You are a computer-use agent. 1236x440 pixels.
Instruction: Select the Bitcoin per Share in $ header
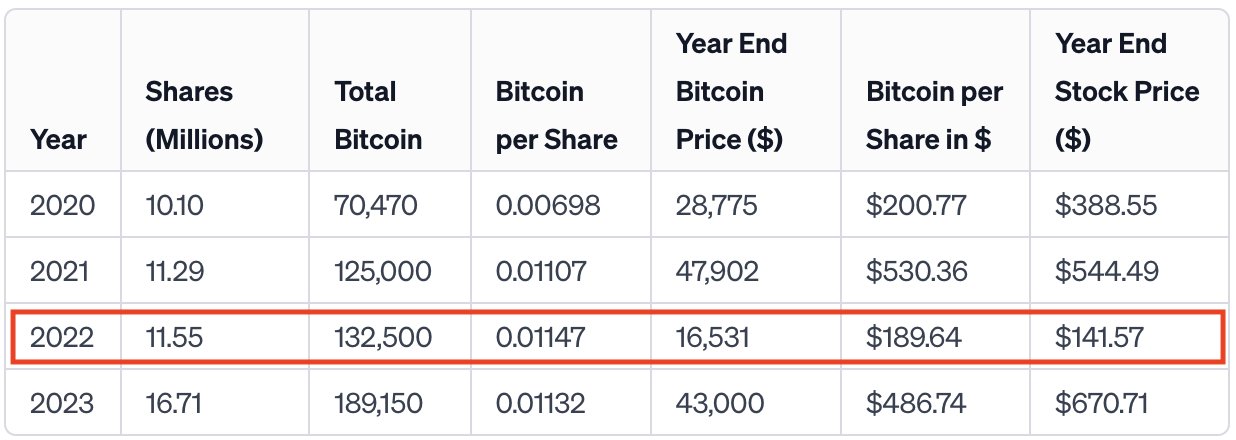point(935,115)
